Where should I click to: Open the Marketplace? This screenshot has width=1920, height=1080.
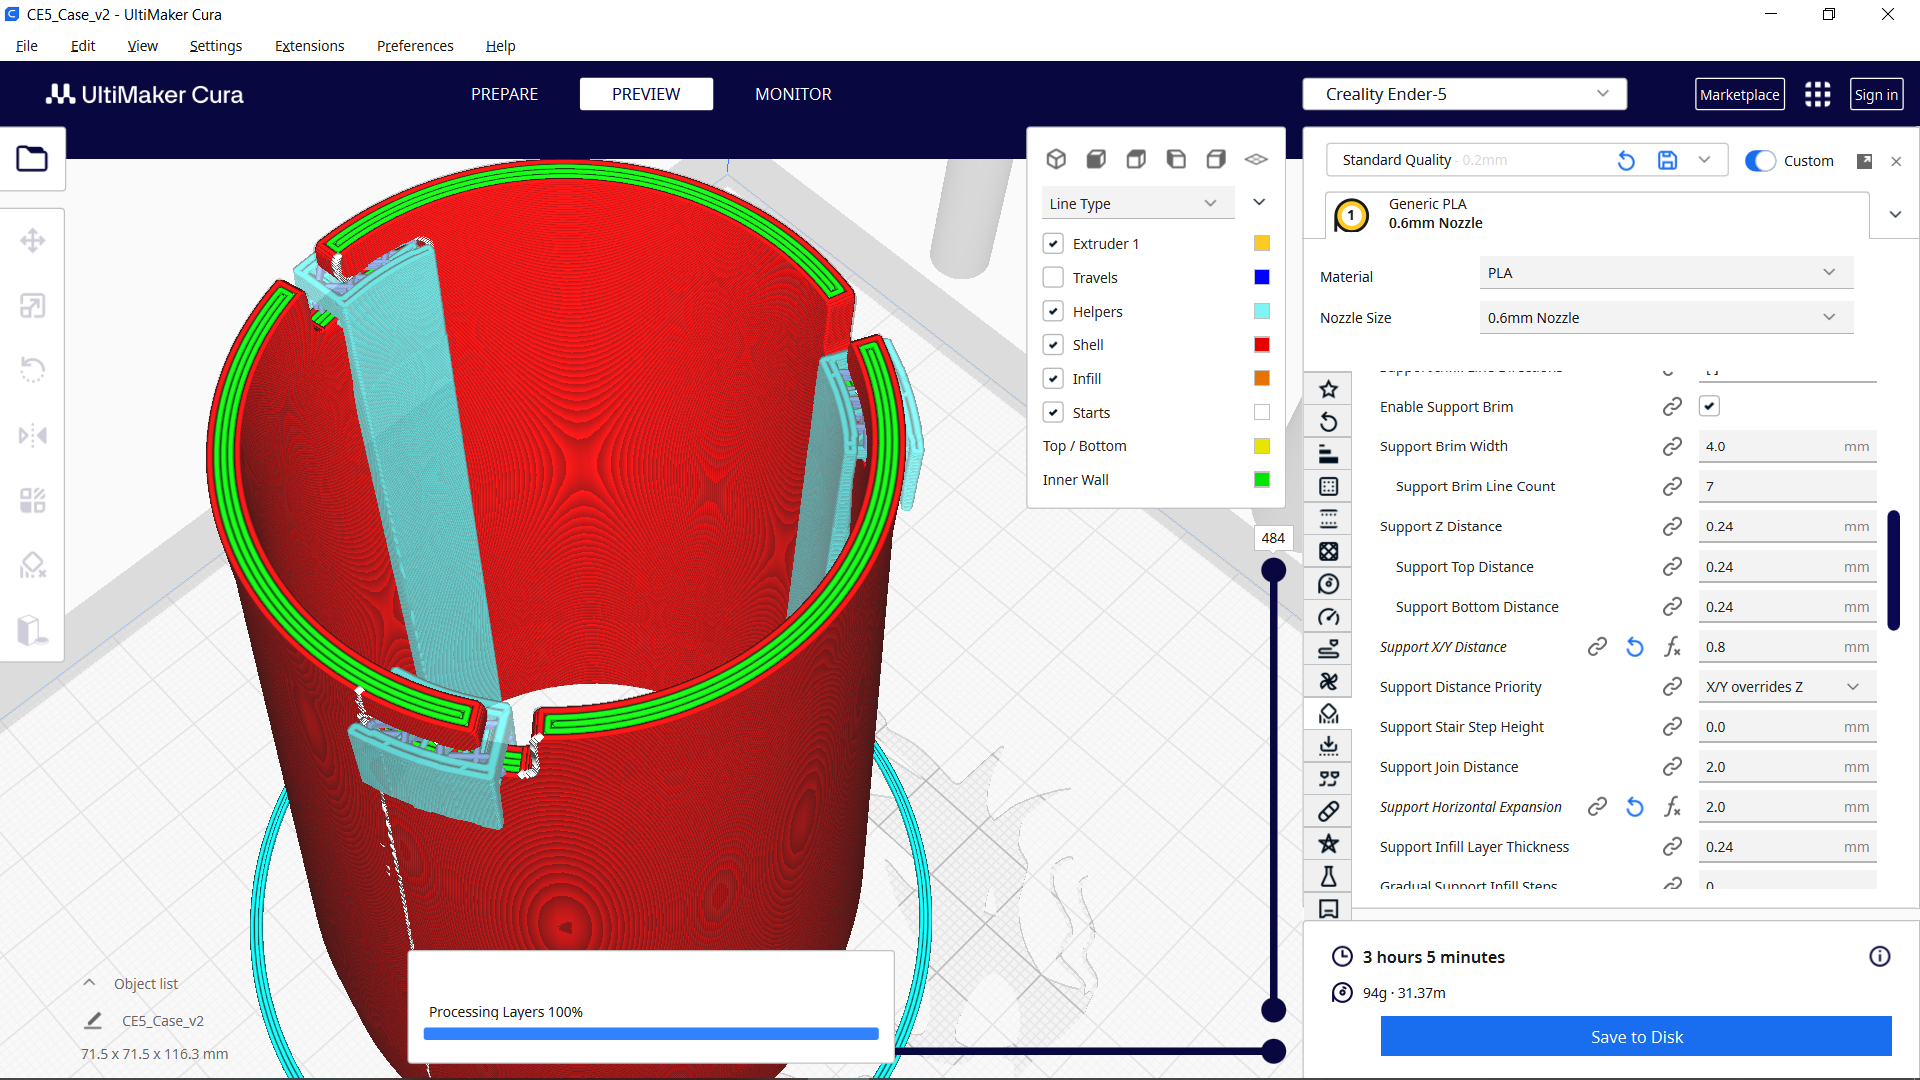point(1739,93)
